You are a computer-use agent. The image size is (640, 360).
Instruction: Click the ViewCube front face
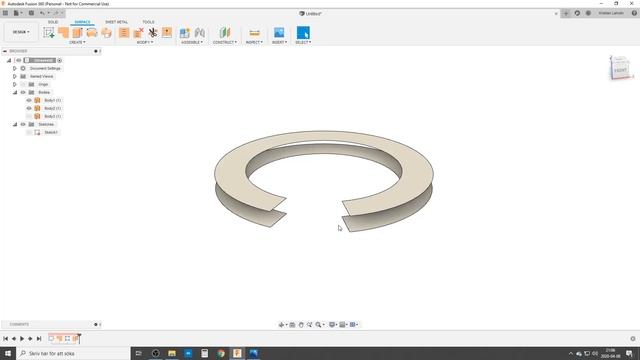[x=620, y=70]
